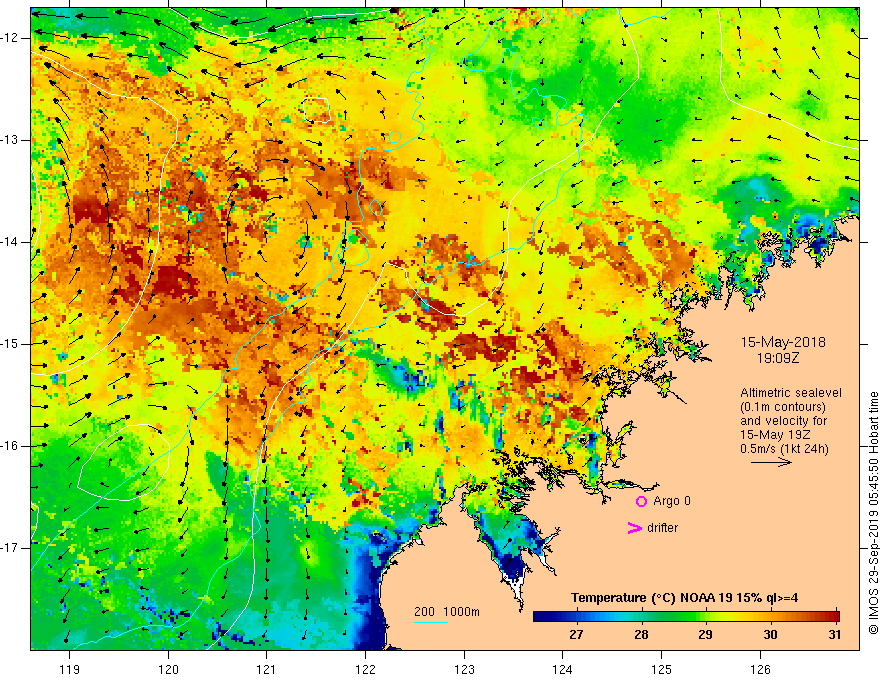Click latitude axis label -12
The width and height of the screenshot is (880, 680).
pyautogui.click(x=10, y=38)
